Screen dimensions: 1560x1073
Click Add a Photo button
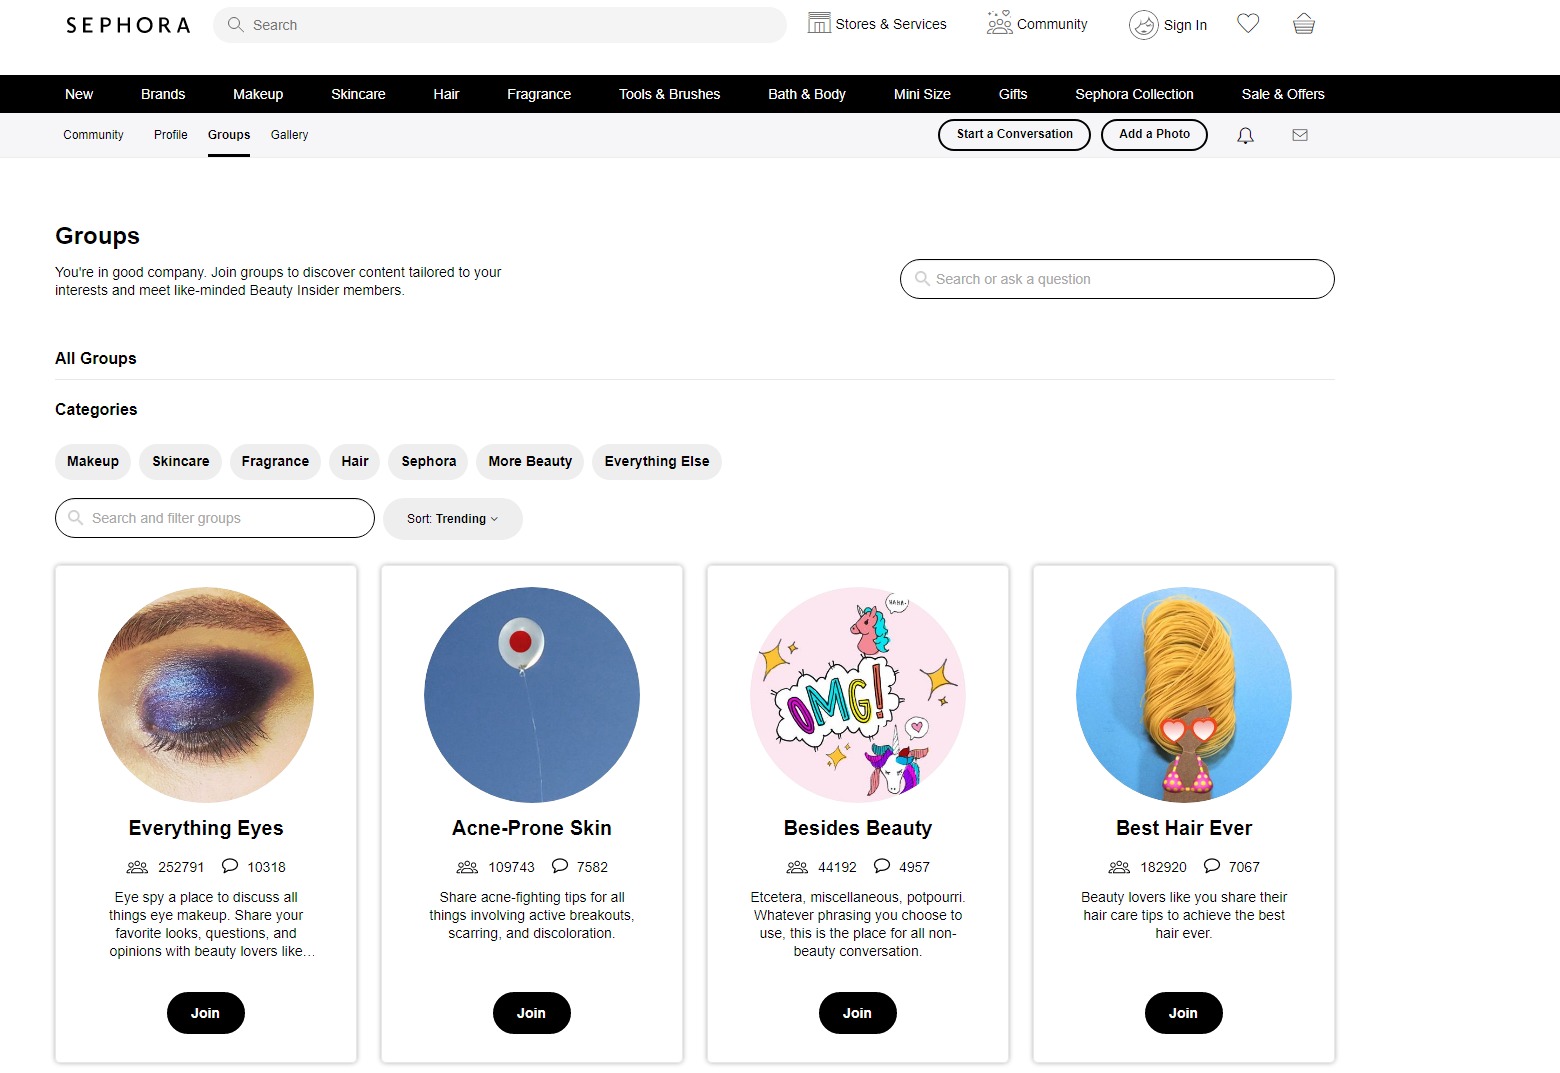[x=1154, y=135]
